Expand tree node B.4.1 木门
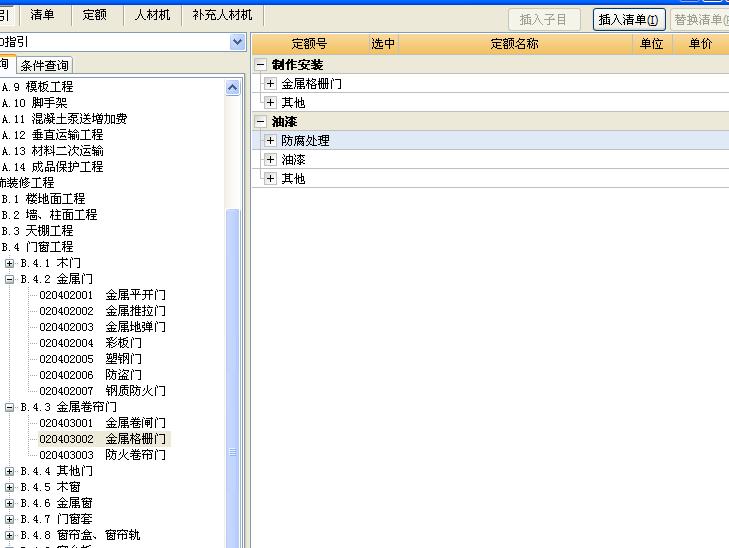This screenshot has height=548, width=729. [9, 264]
